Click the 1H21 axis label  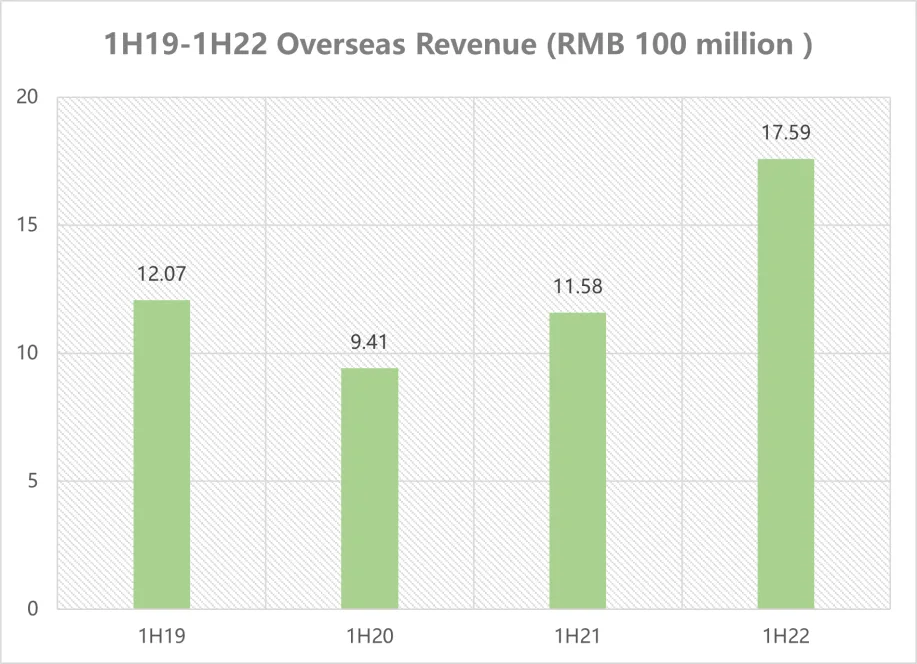[x=575, y=634]
